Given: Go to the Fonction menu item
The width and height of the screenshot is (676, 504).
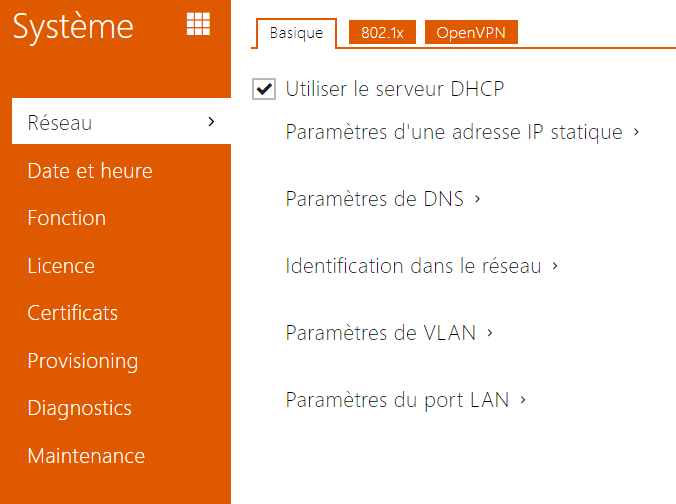Looking at the screenshot, I should click(x=67, y=218).
